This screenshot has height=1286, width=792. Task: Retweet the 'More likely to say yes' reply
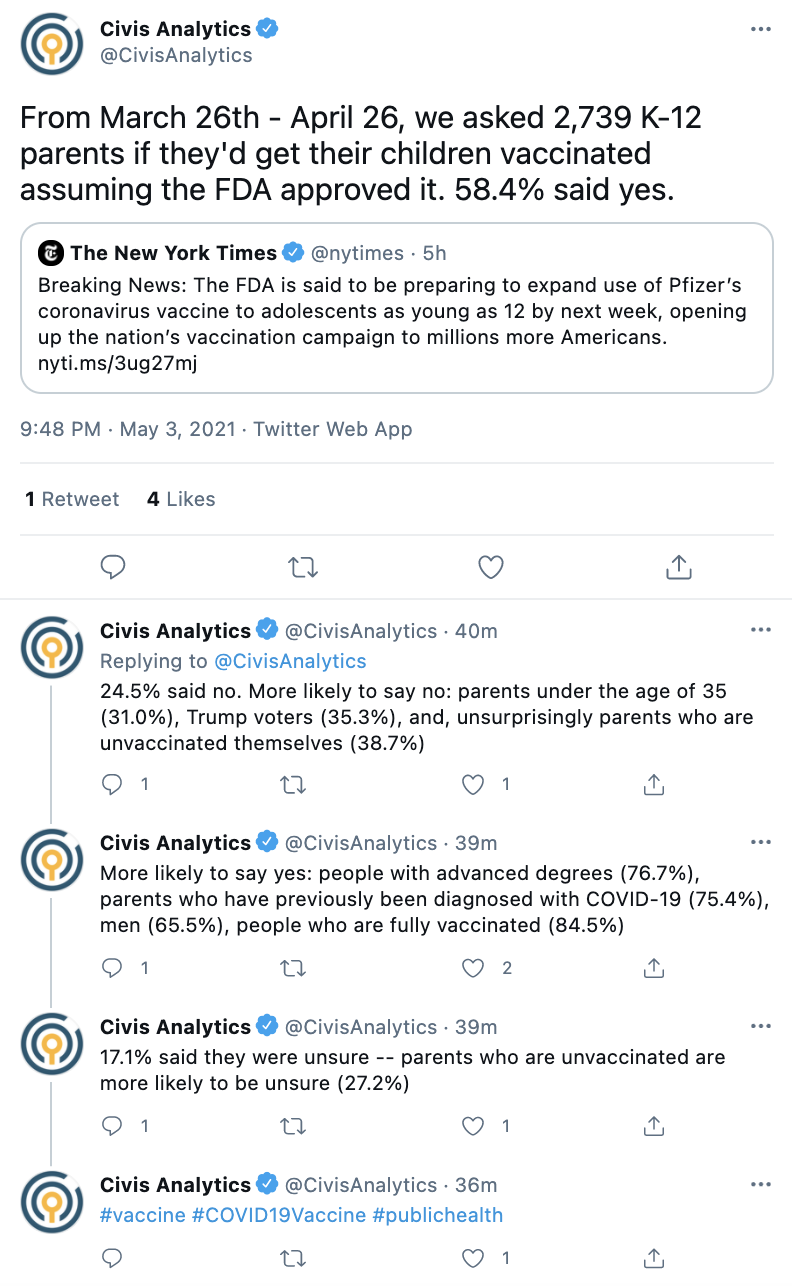tap(293, 968)
